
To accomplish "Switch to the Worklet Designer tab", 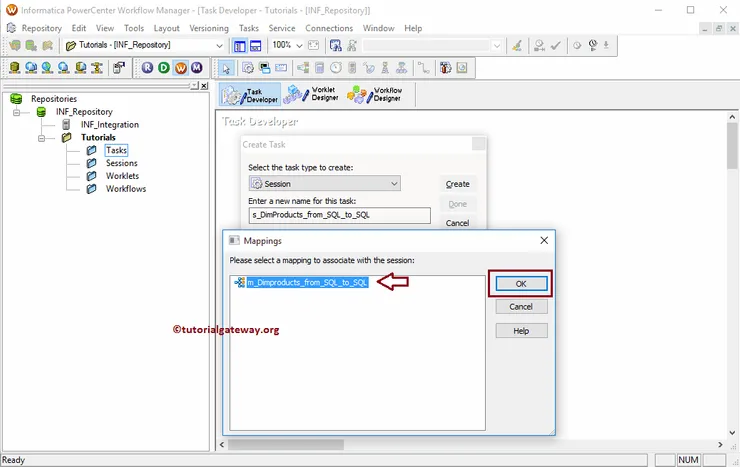I will tap(311, 94).
